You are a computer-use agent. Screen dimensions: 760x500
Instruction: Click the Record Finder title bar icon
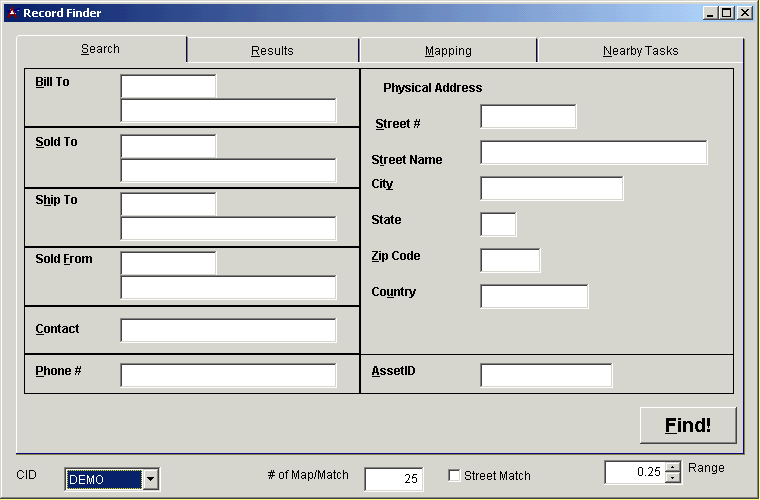12,13
